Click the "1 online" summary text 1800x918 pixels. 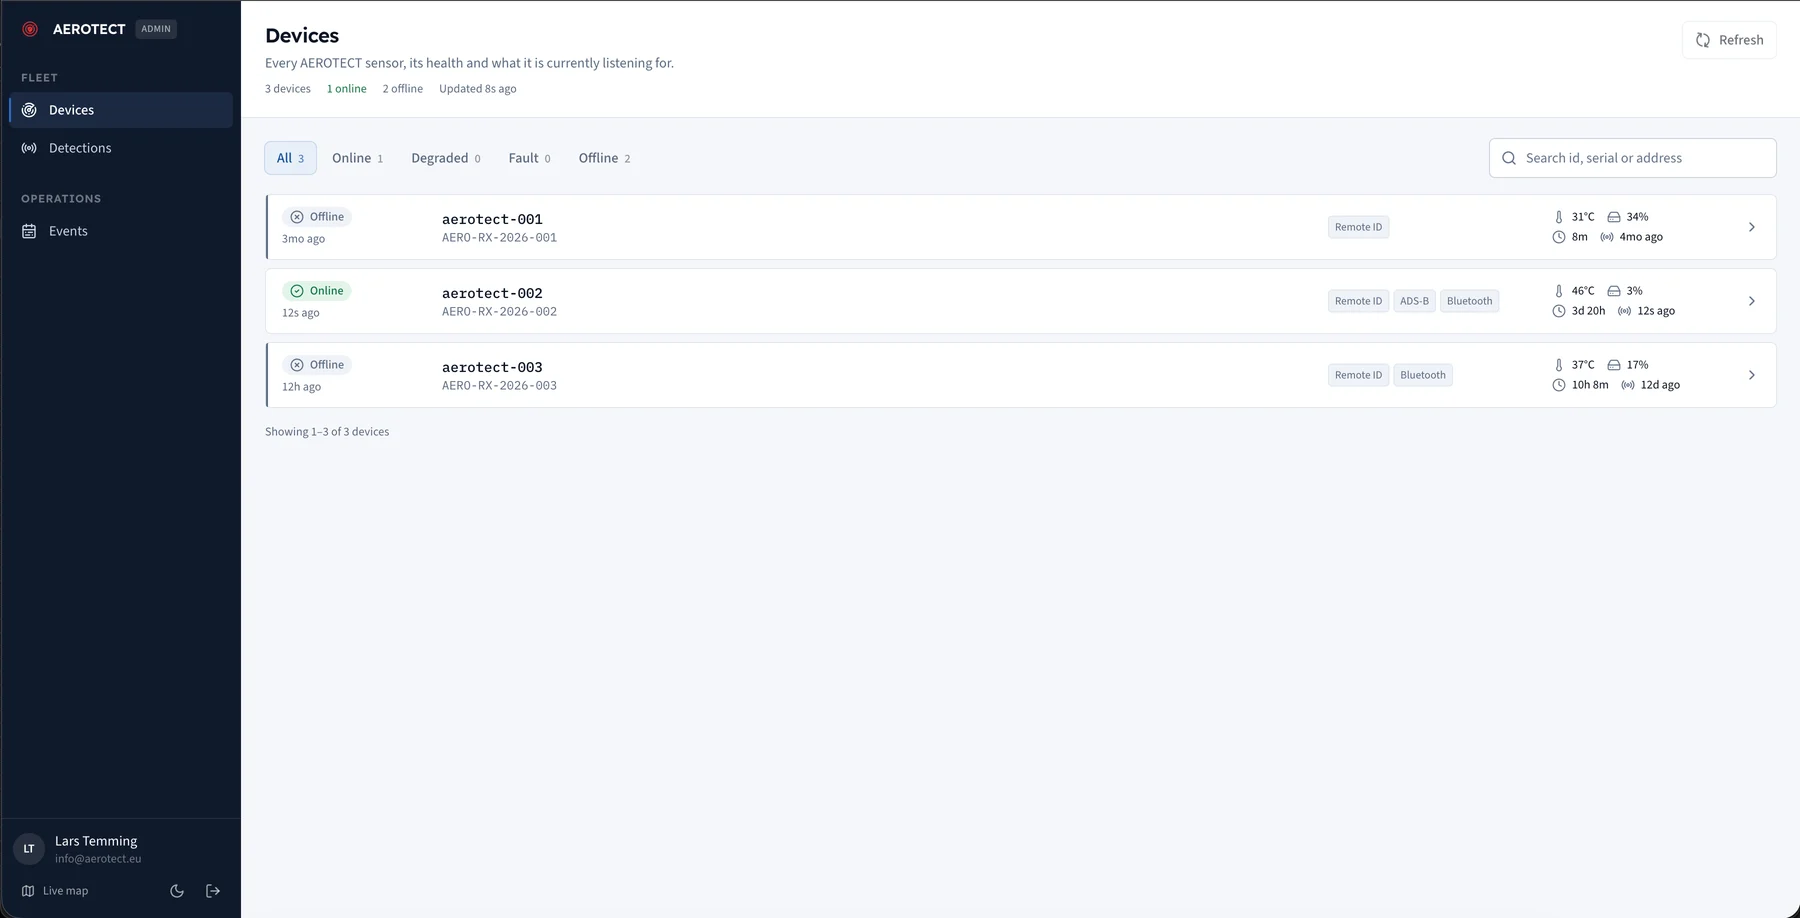(x=346, y=89)
